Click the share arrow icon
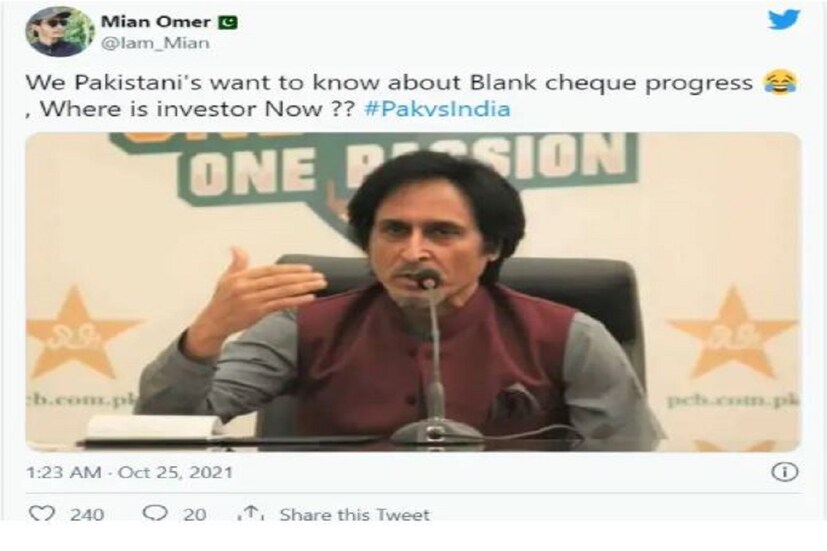Image resolution: width=827 pixels, height=551 pixels. click(x=251, y=513)
